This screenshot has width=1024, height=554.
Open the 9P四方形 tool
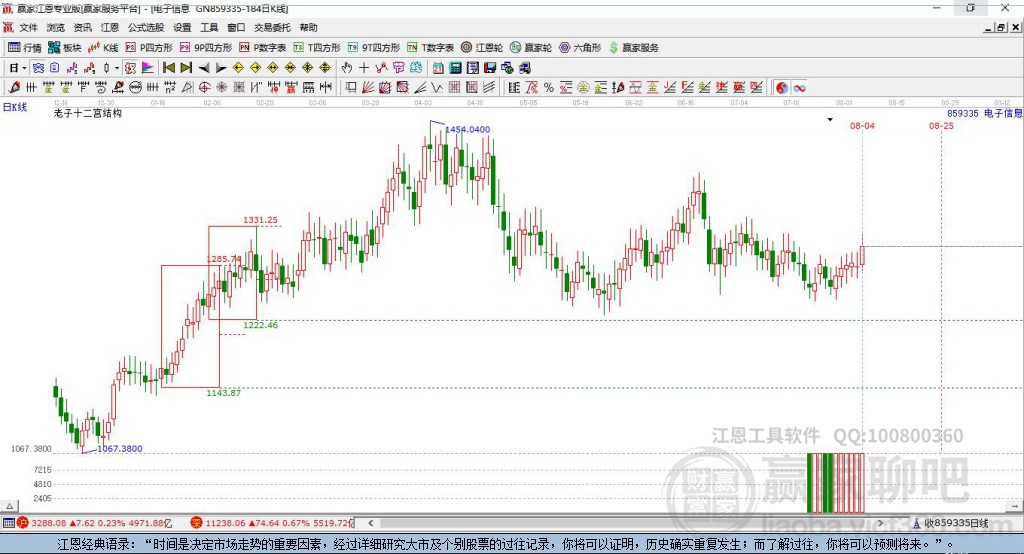point(205,48)
